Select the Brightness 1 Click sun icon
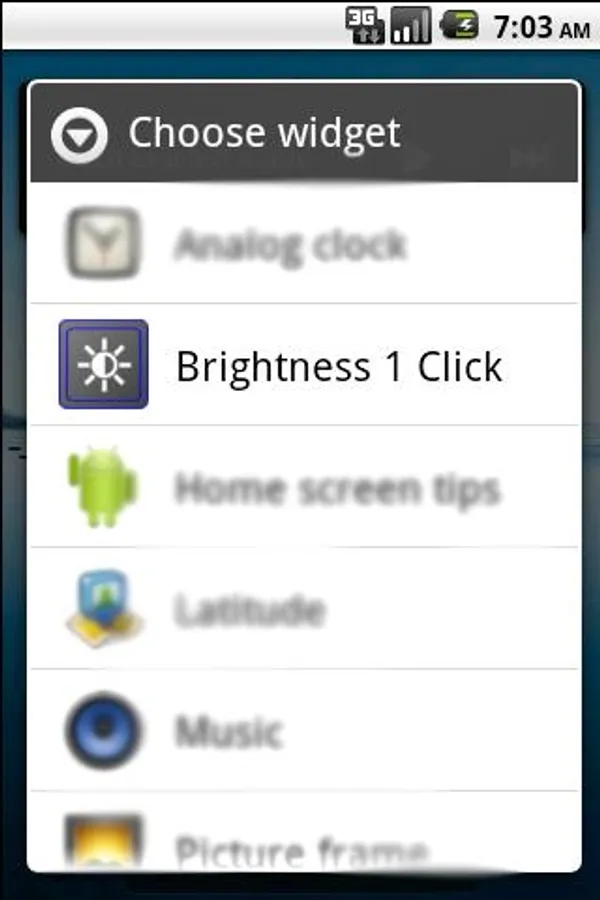The width and height of the screenshot is (600, 900). pyautogui.click(x=103, y=364)
